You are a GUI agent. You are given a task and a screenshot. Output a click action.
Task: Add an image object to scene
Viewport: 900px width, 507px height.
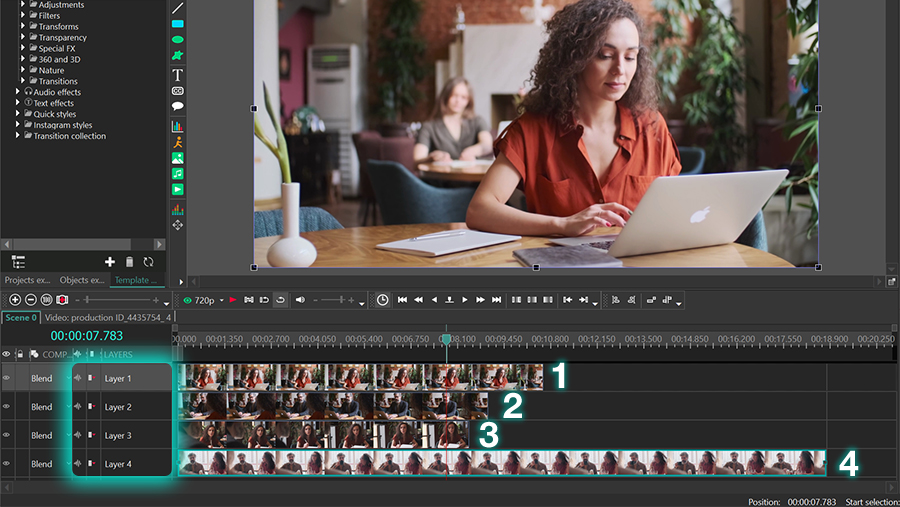(178, 158)
